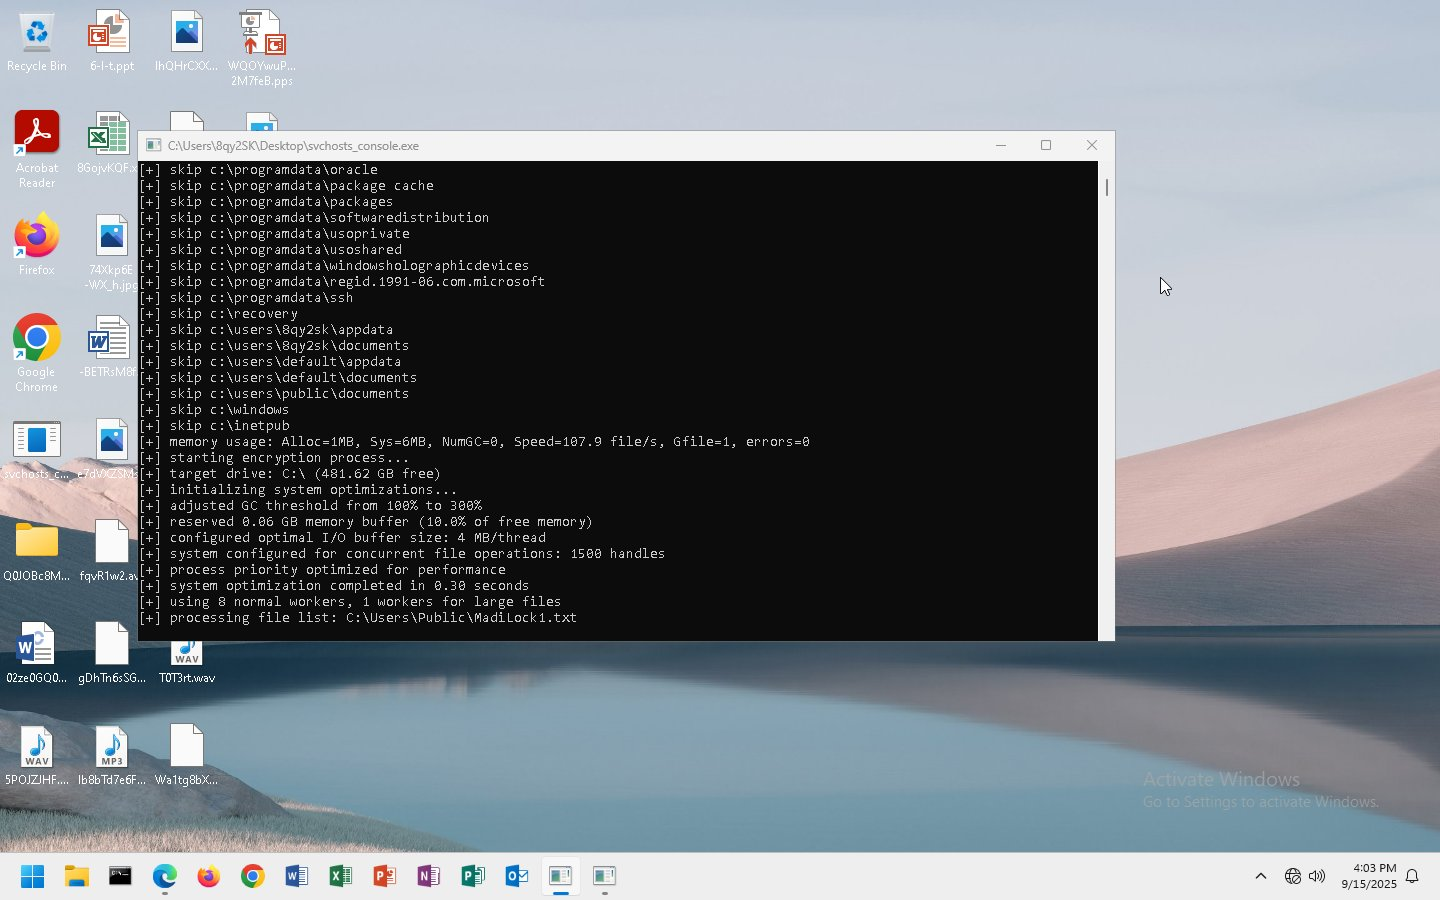Open Excel from the taskbar
Image resolution: width=1440 pixels, height=900 pixels.
point(341,877)
